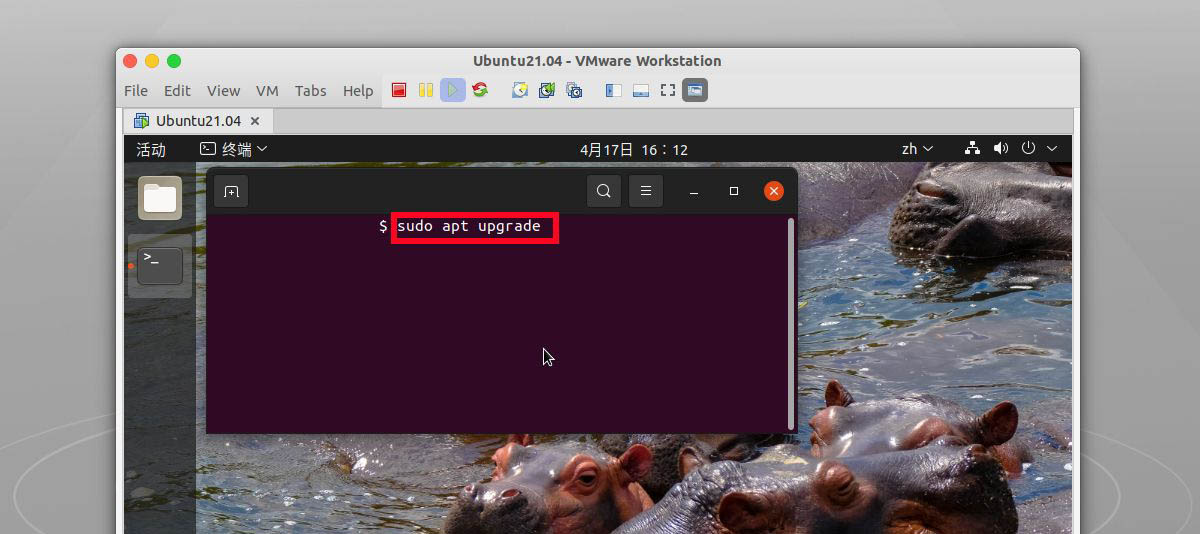Open the View menu
The height and width of the screenshot is (534, 1200).
pyautogui.click(x=223, y=90)
